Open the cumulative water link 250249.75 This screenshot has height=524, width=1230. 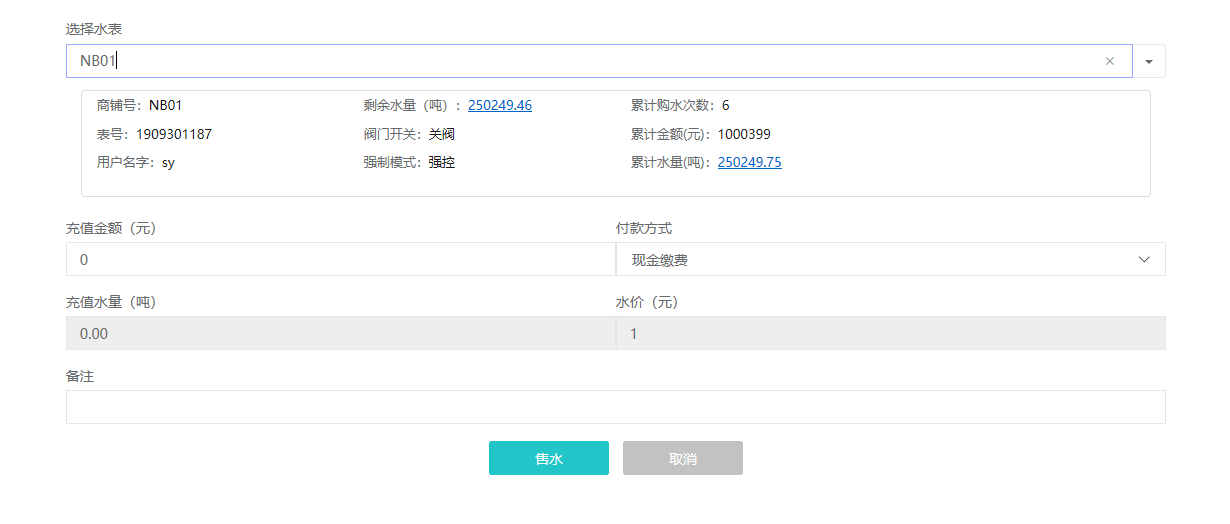point(749,162)
